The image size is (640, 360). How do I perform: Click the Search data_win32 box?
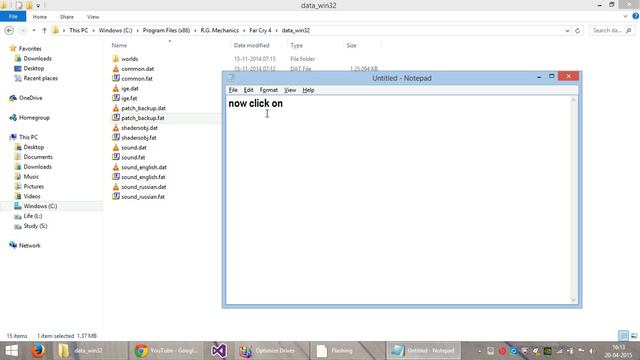point(612,31)
